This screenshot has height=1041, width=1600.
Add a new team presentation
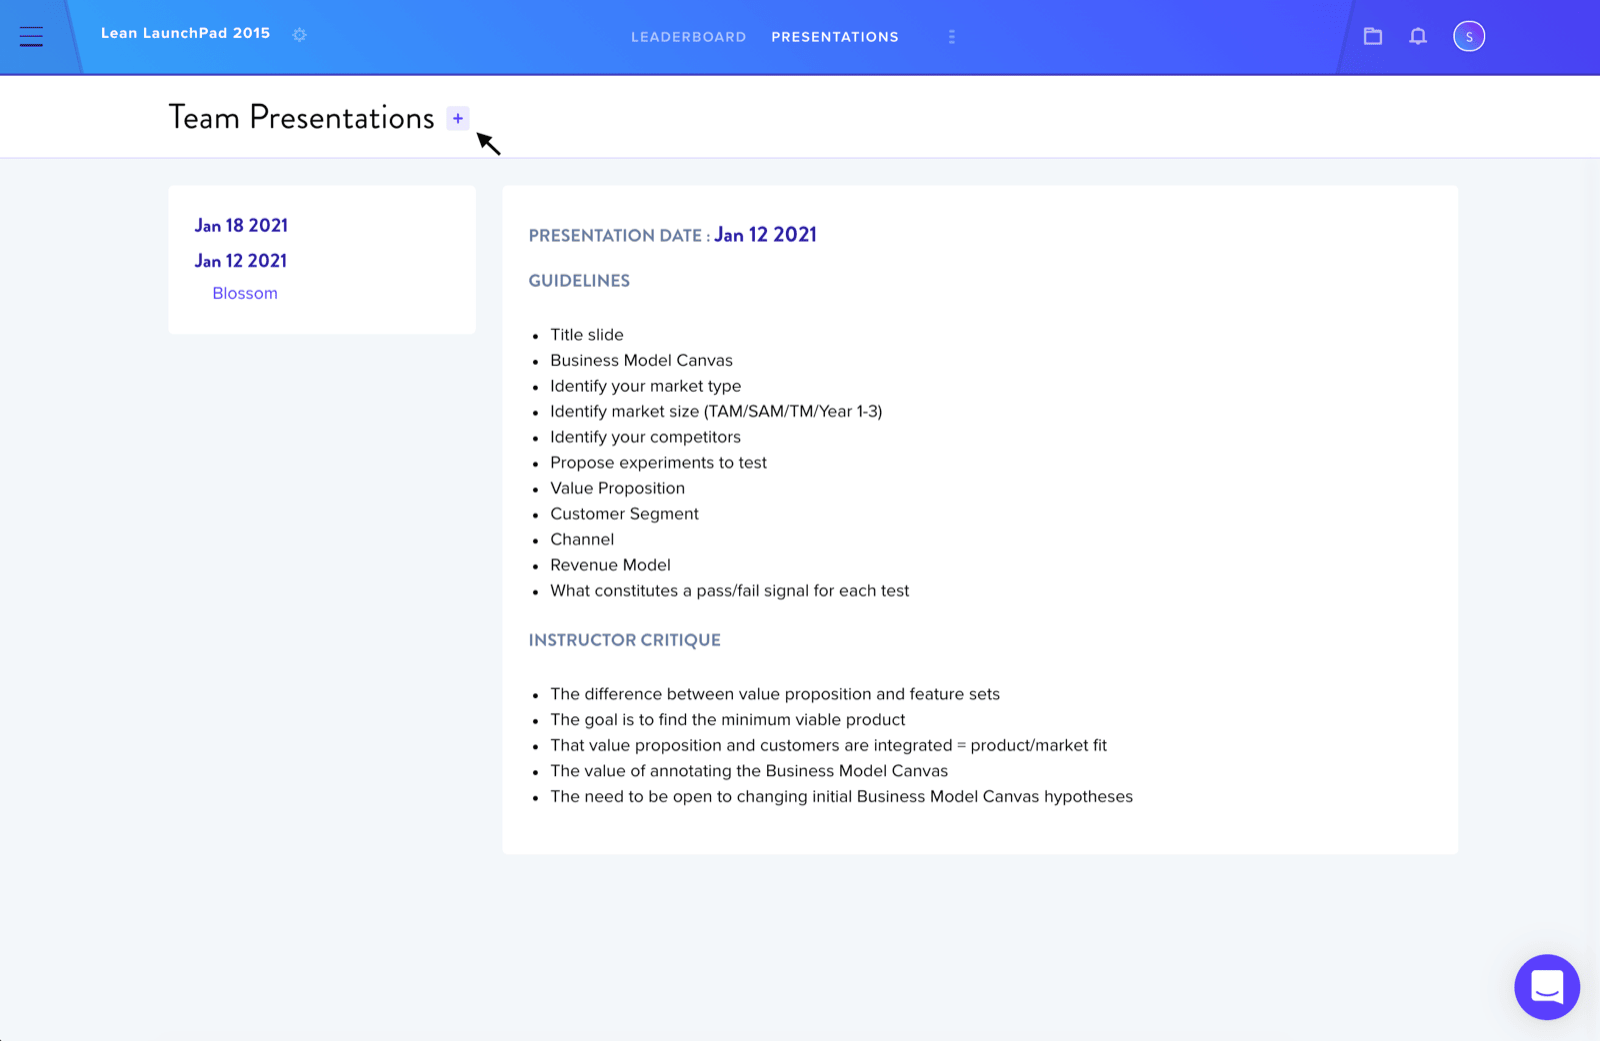pyautogui.click(x=458, y=118)
